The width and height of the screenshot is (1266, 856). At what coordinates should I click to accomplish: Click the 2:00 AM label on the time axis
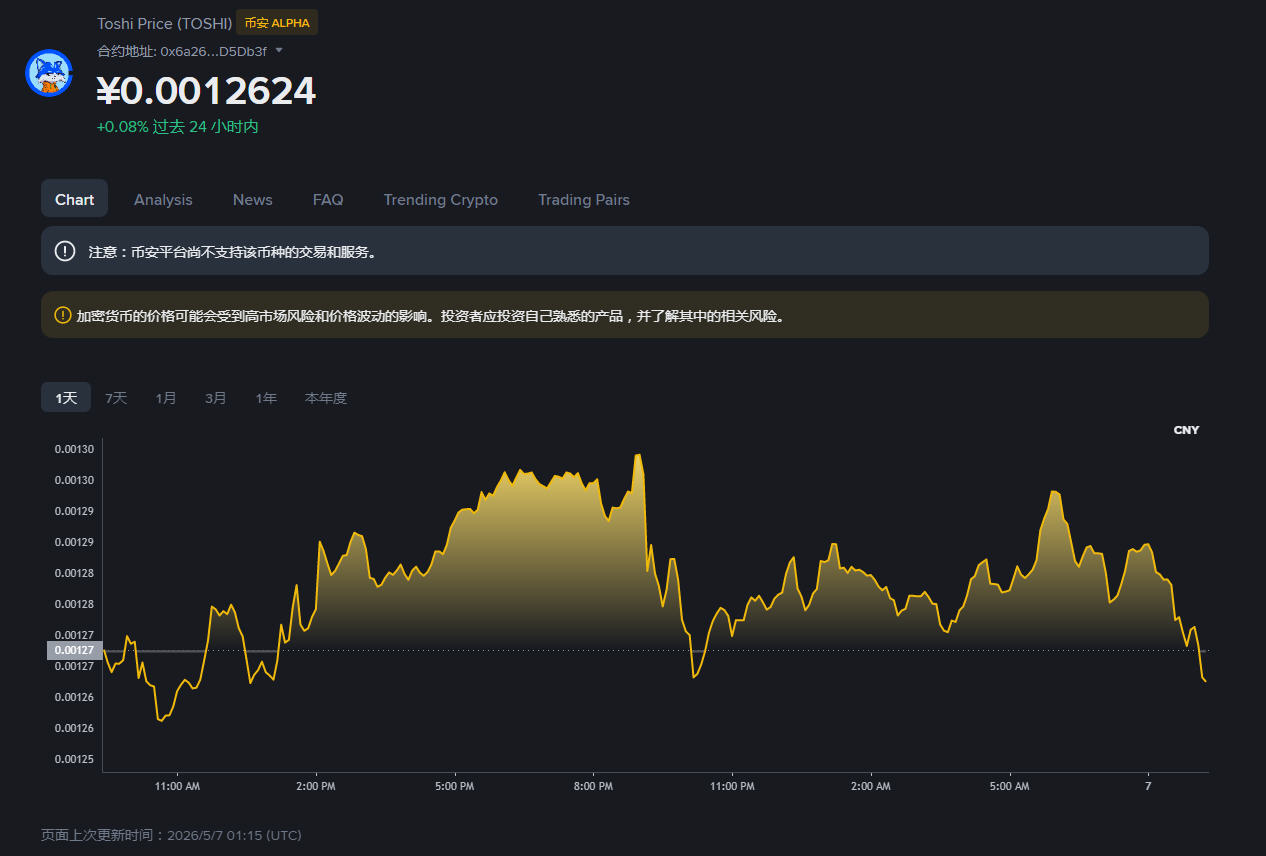coord(870,786)
